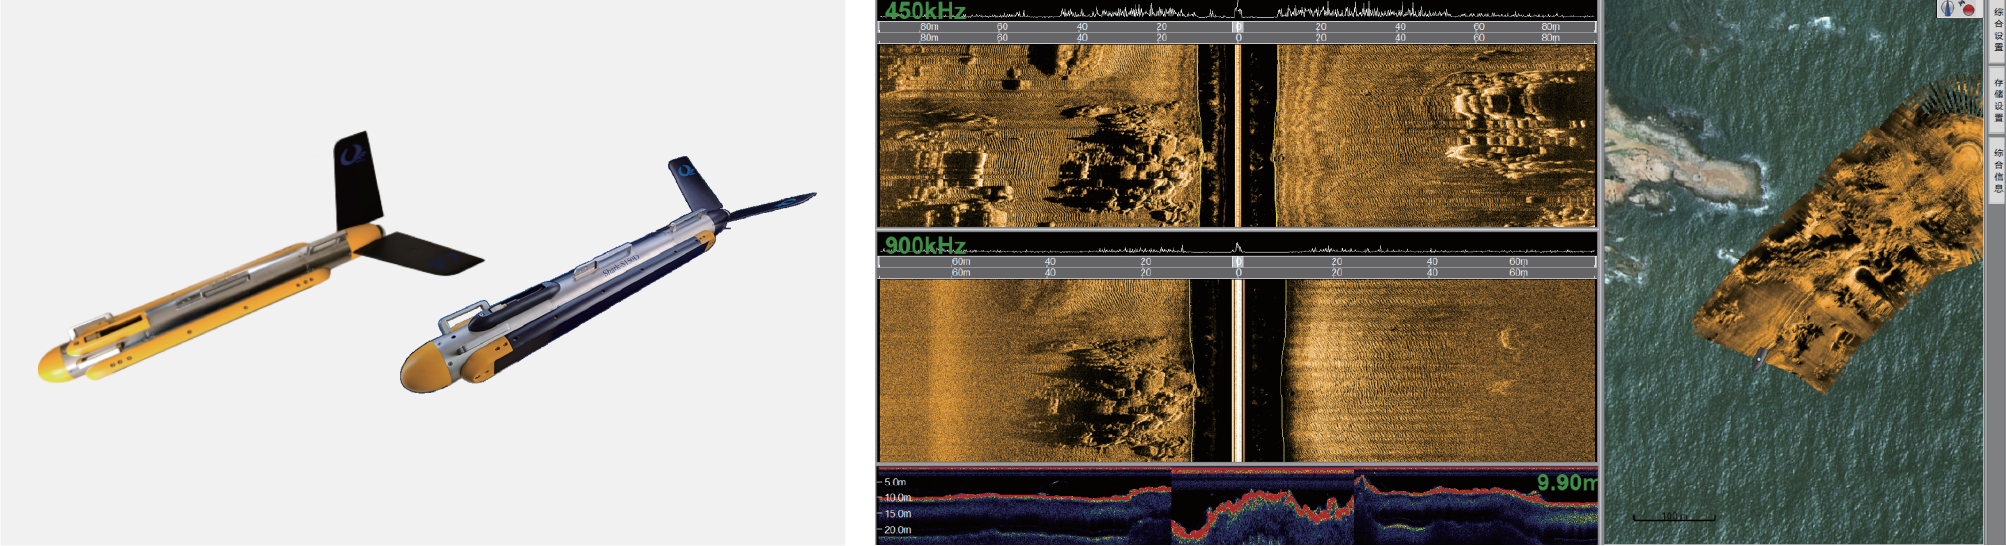Image resolution: width=2006 pixels, height=546 pixels.
Task: Click the 900kHz amplitude trace strip
Action: [1400, 248]
